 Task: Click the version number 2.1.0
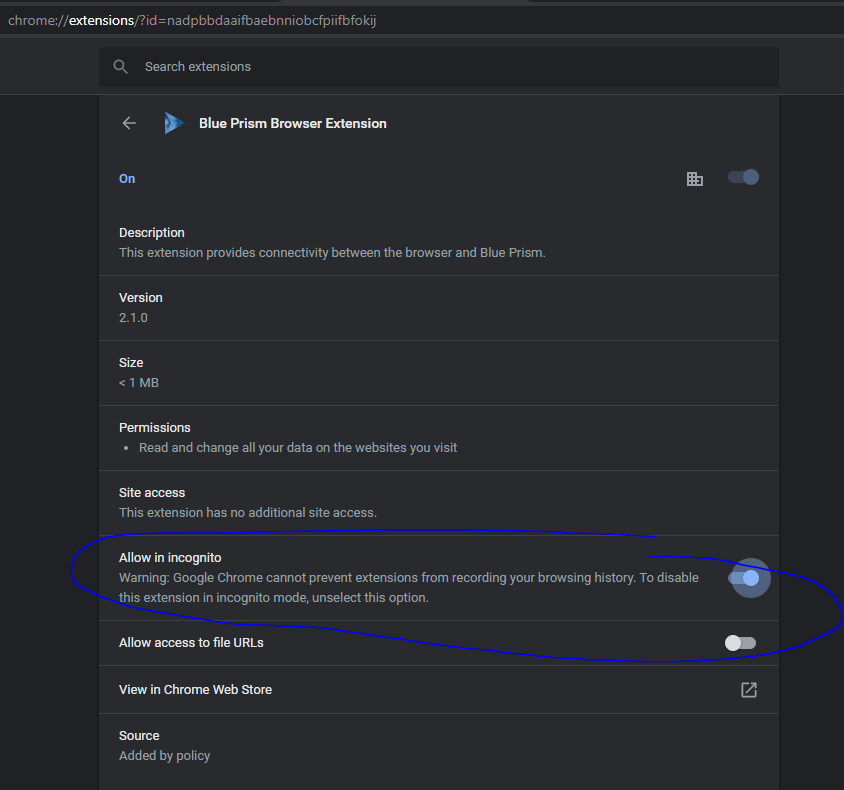133,318
